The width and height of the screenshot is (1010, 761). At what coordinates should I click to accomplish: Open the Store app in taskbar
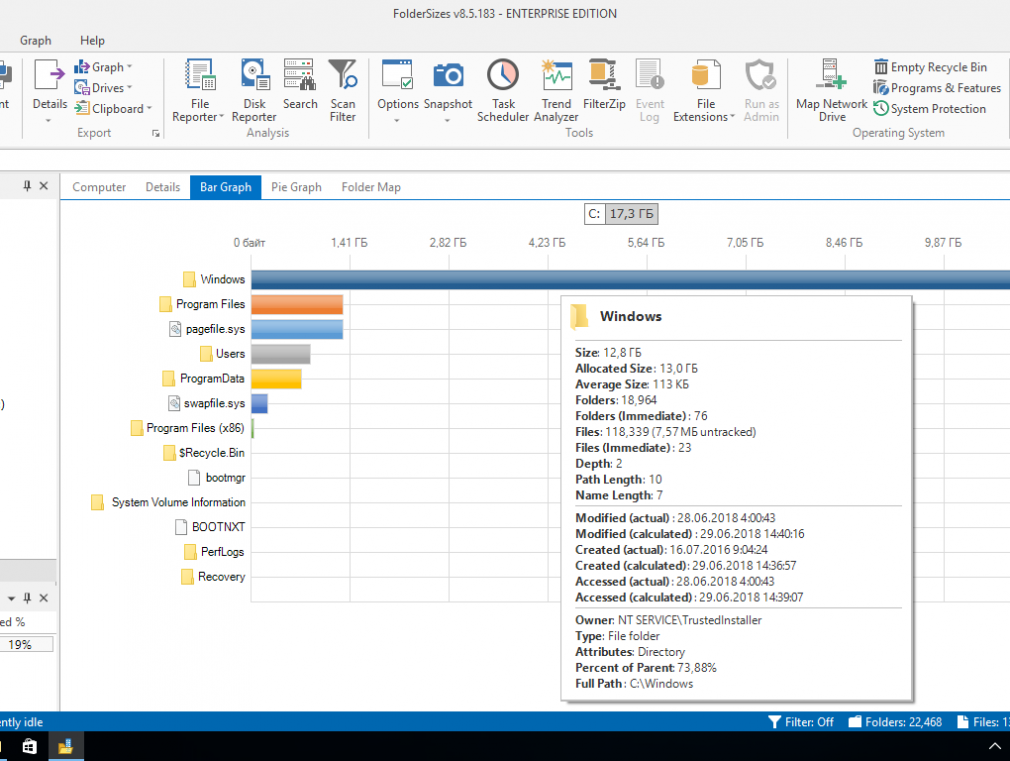30,746
